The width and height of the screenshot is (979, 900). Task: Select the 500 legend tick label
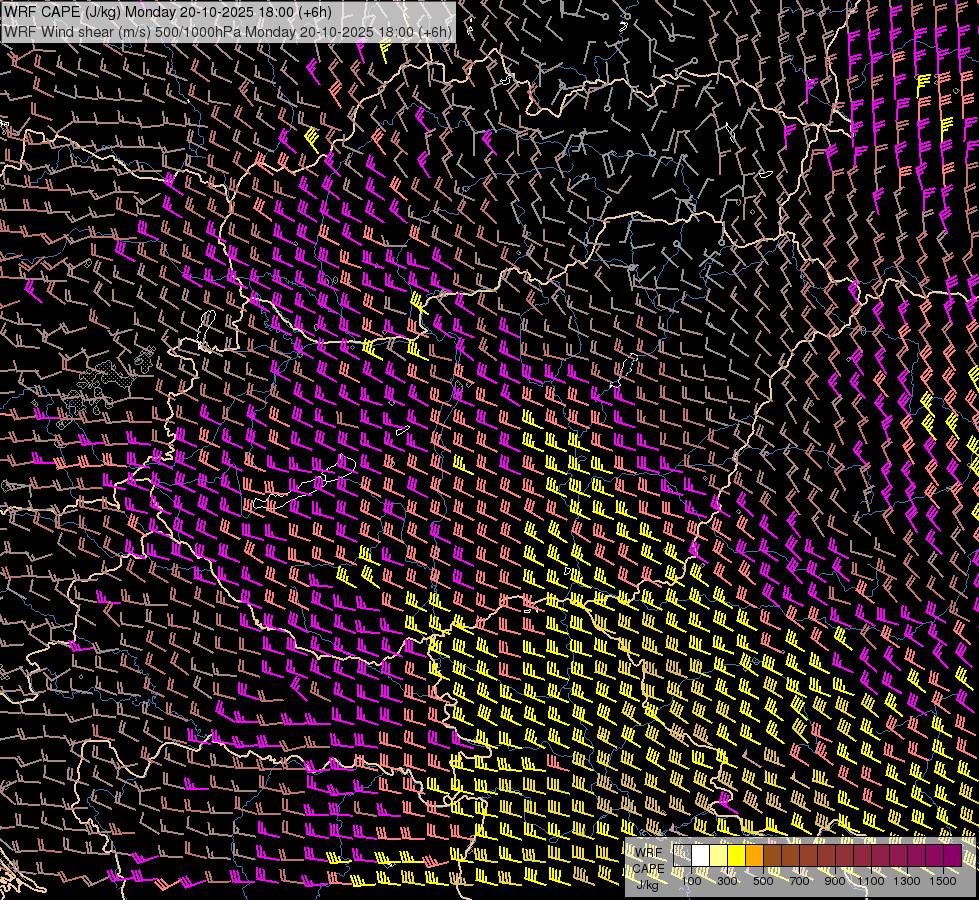[x=763, y=881]
